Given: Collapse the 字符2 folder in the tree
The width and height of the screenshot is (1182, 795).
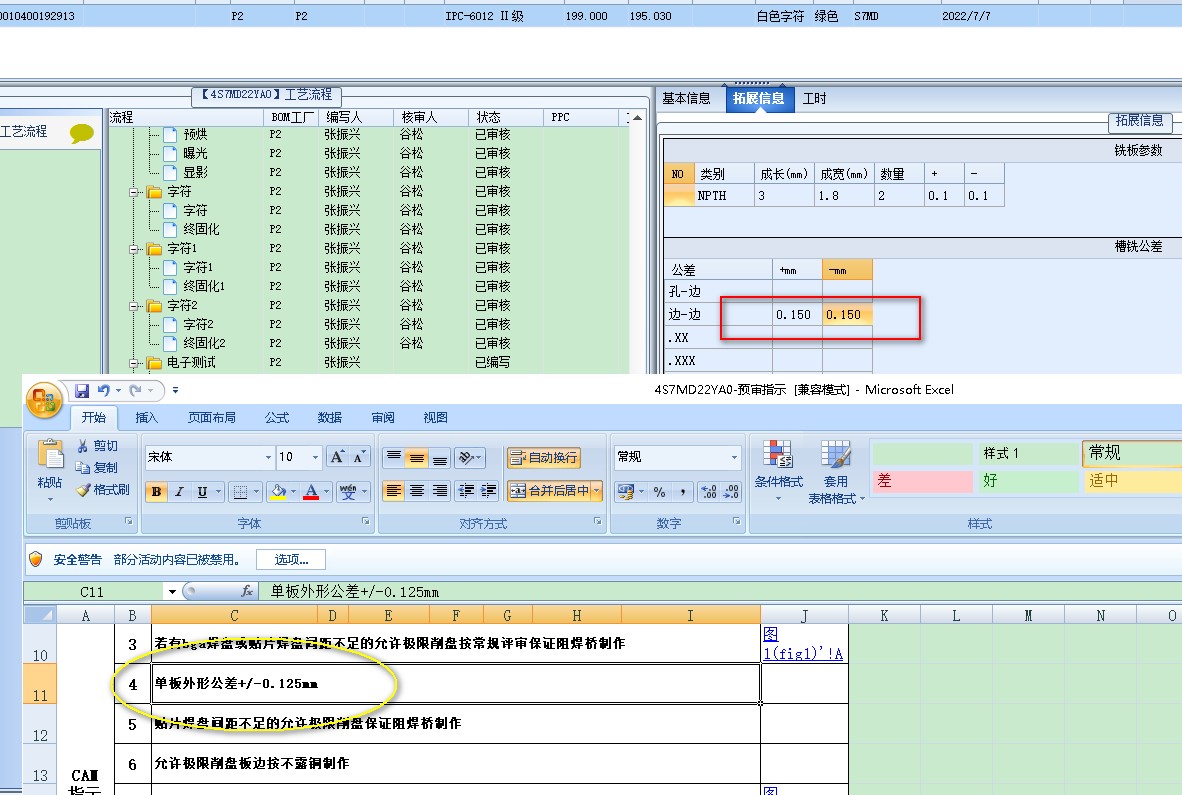Looking at the screenshot, I should (x=133, y=306).
